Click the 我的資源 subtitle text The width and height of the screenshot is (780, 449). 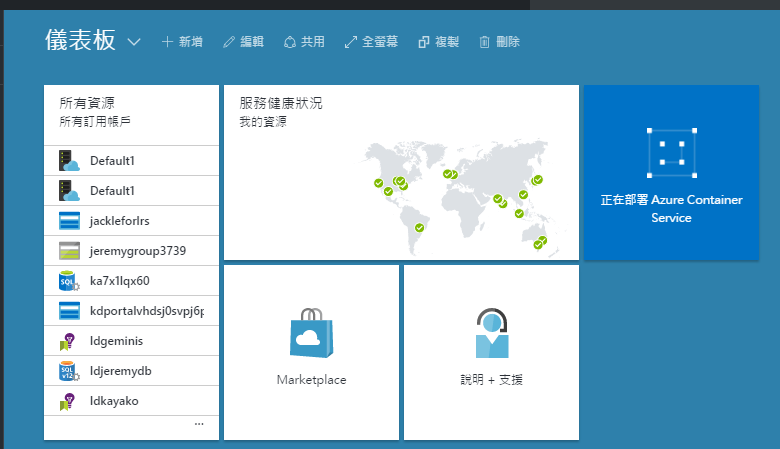tap(263, 122)
